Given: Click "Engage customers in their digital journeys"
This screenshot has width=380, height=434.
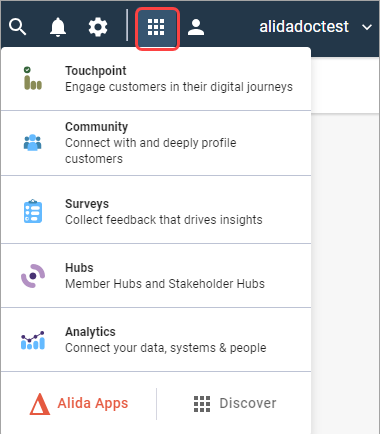Looking at the screenshot, I should (x=179, y=87).
